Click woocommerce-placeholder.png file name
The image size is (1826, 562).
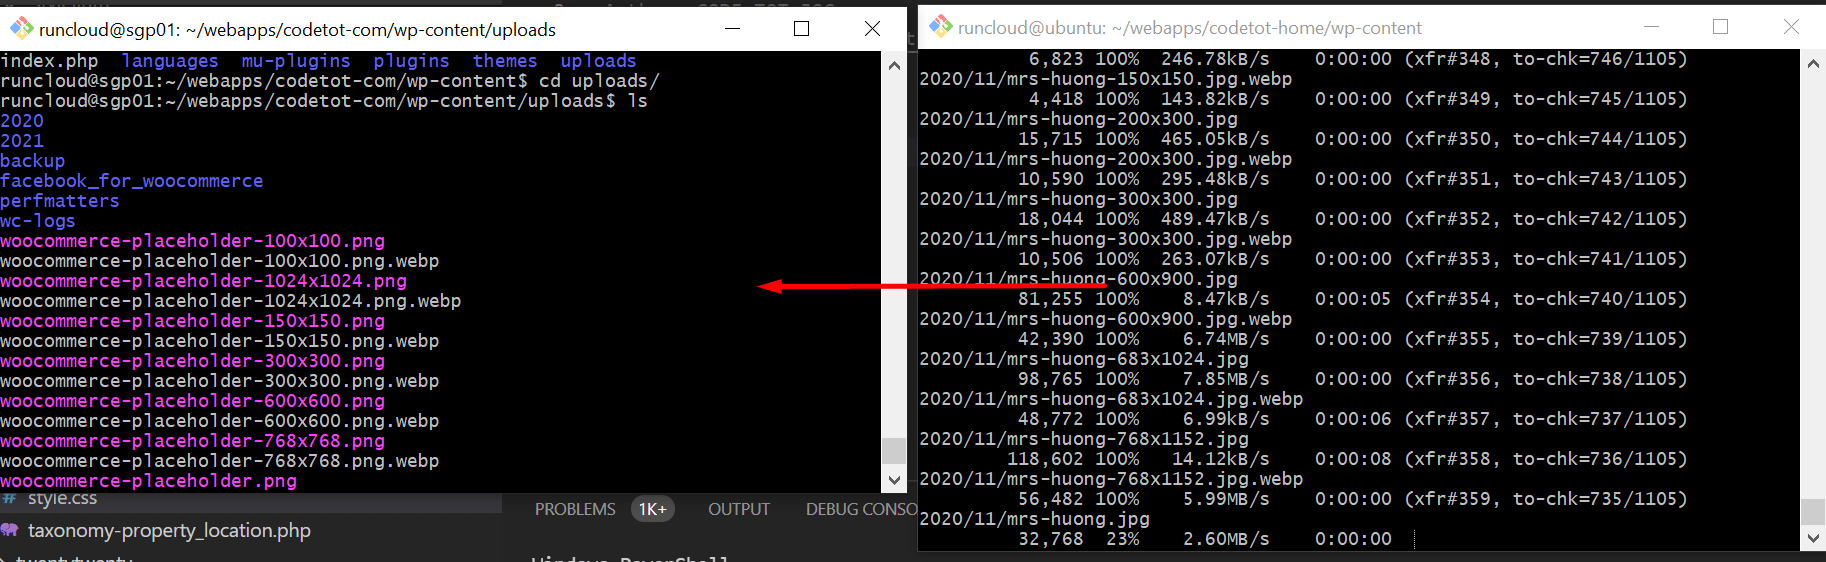coord(148,481)
